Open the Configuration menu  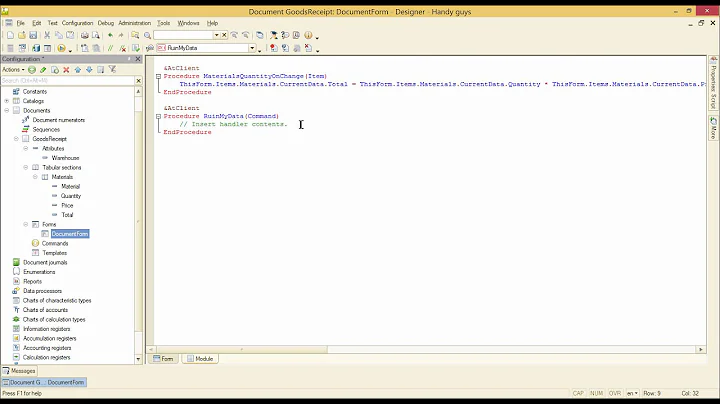point(77,23)
